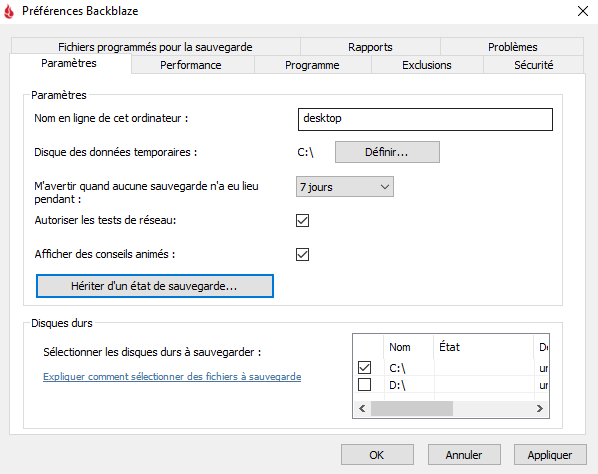Open the Exclusions tab
This screenshot has width=598, height=474.
[427, 65]
